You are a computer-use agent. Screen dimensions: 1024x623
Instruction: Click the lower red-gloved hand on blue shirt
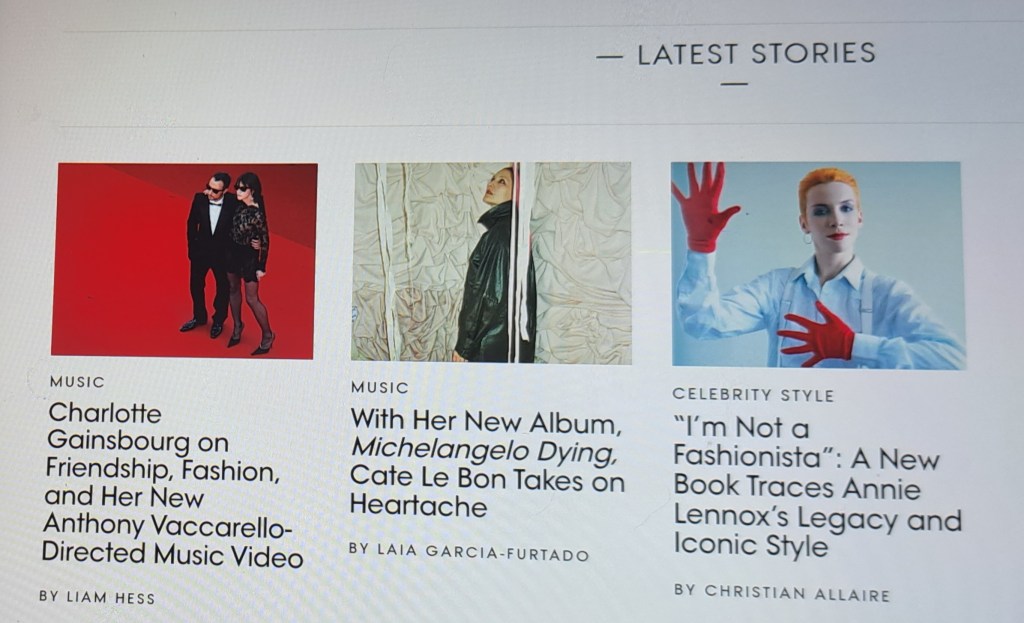817,334
